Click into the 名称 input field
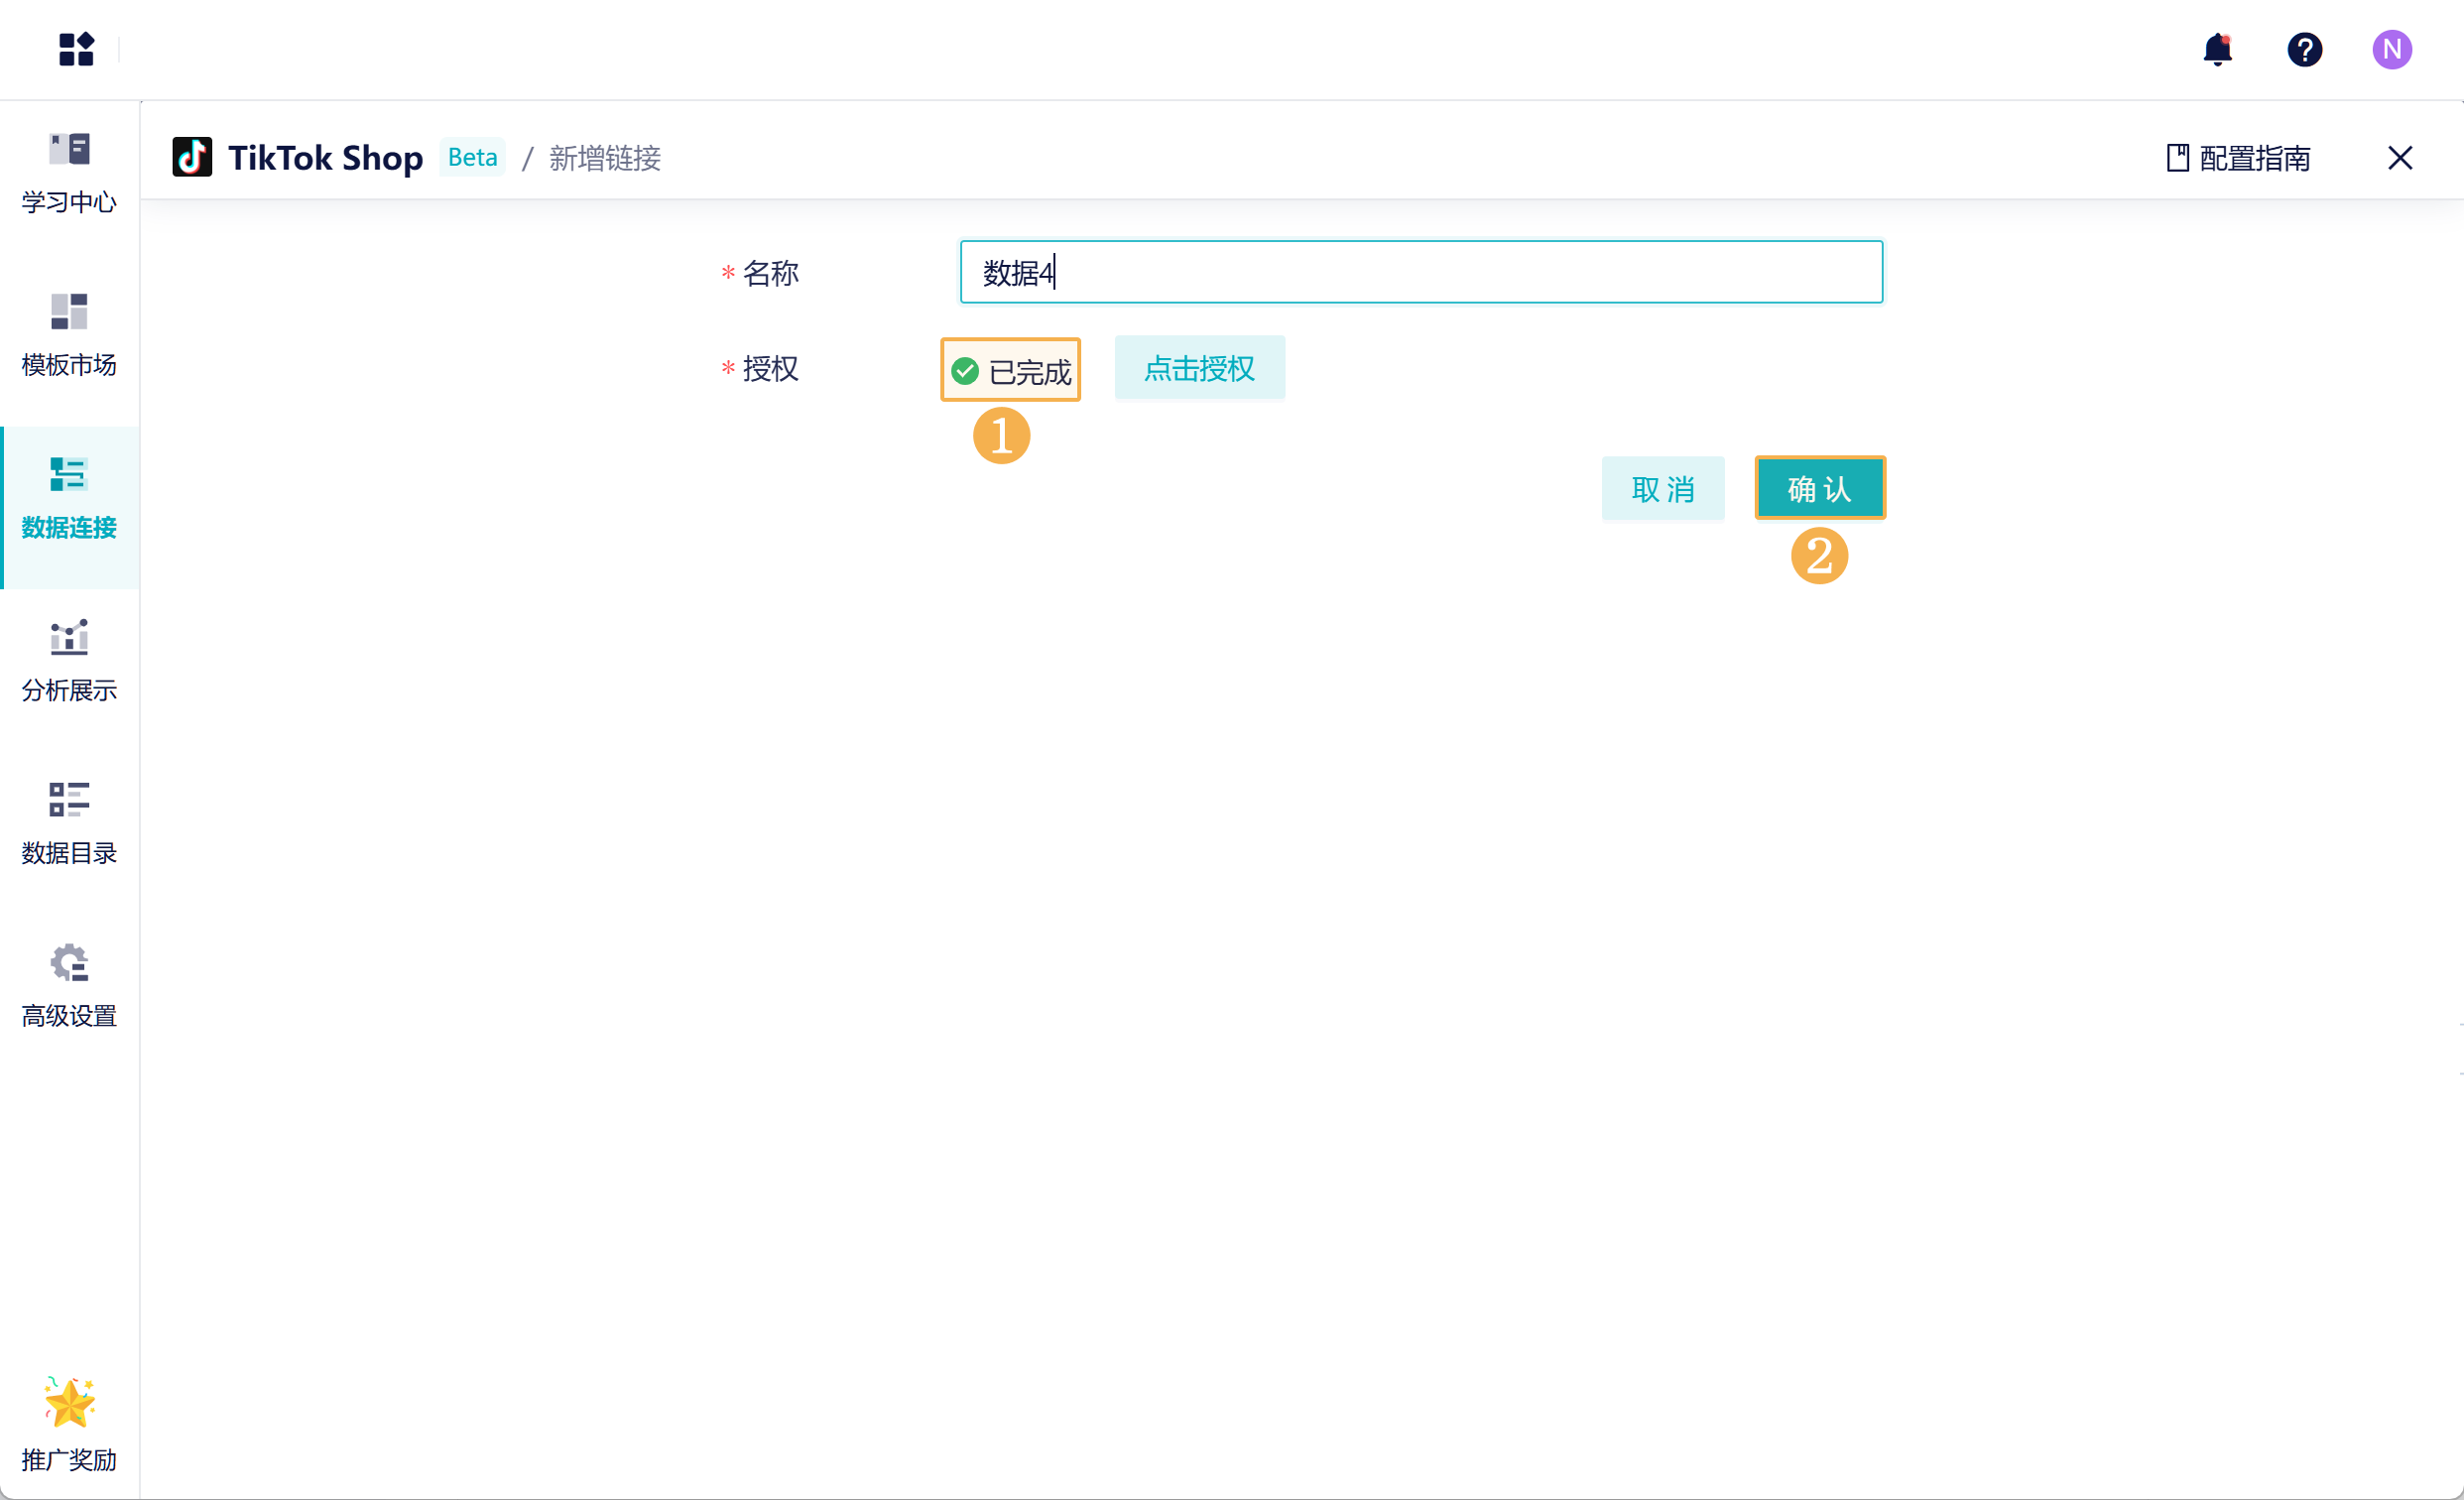Screen dimensions: 2464x1500 [1420, 272]
